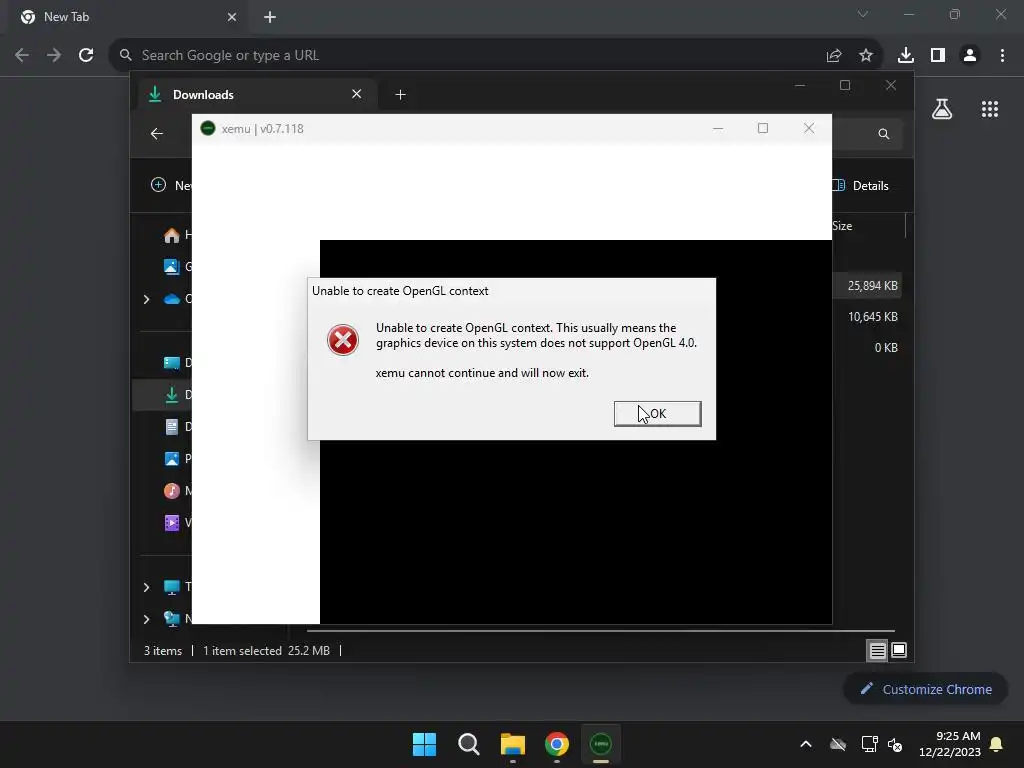Viewport: 1024px width, 768px height.
Task: Expand the This PC node in the sidebar
Action: tap(146, 587)
